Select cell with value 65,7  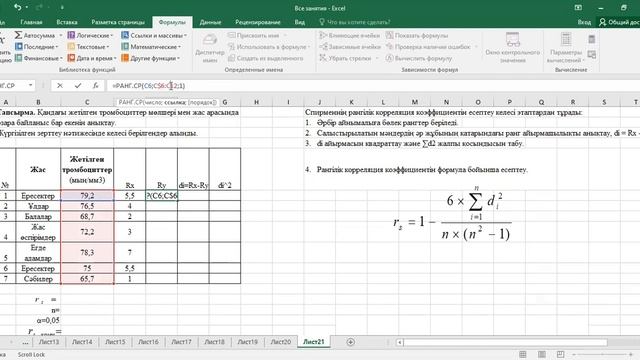[x=87, y=279]
